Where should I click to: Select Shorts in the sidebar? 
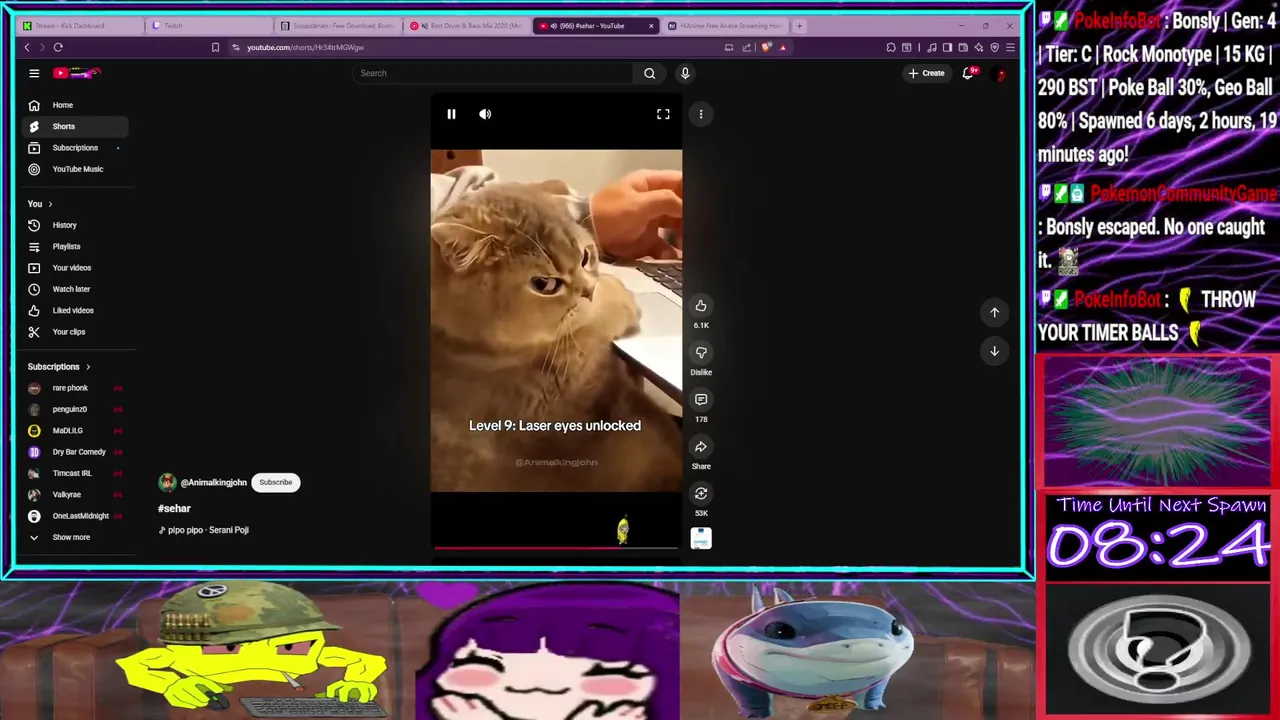[74, 126]
